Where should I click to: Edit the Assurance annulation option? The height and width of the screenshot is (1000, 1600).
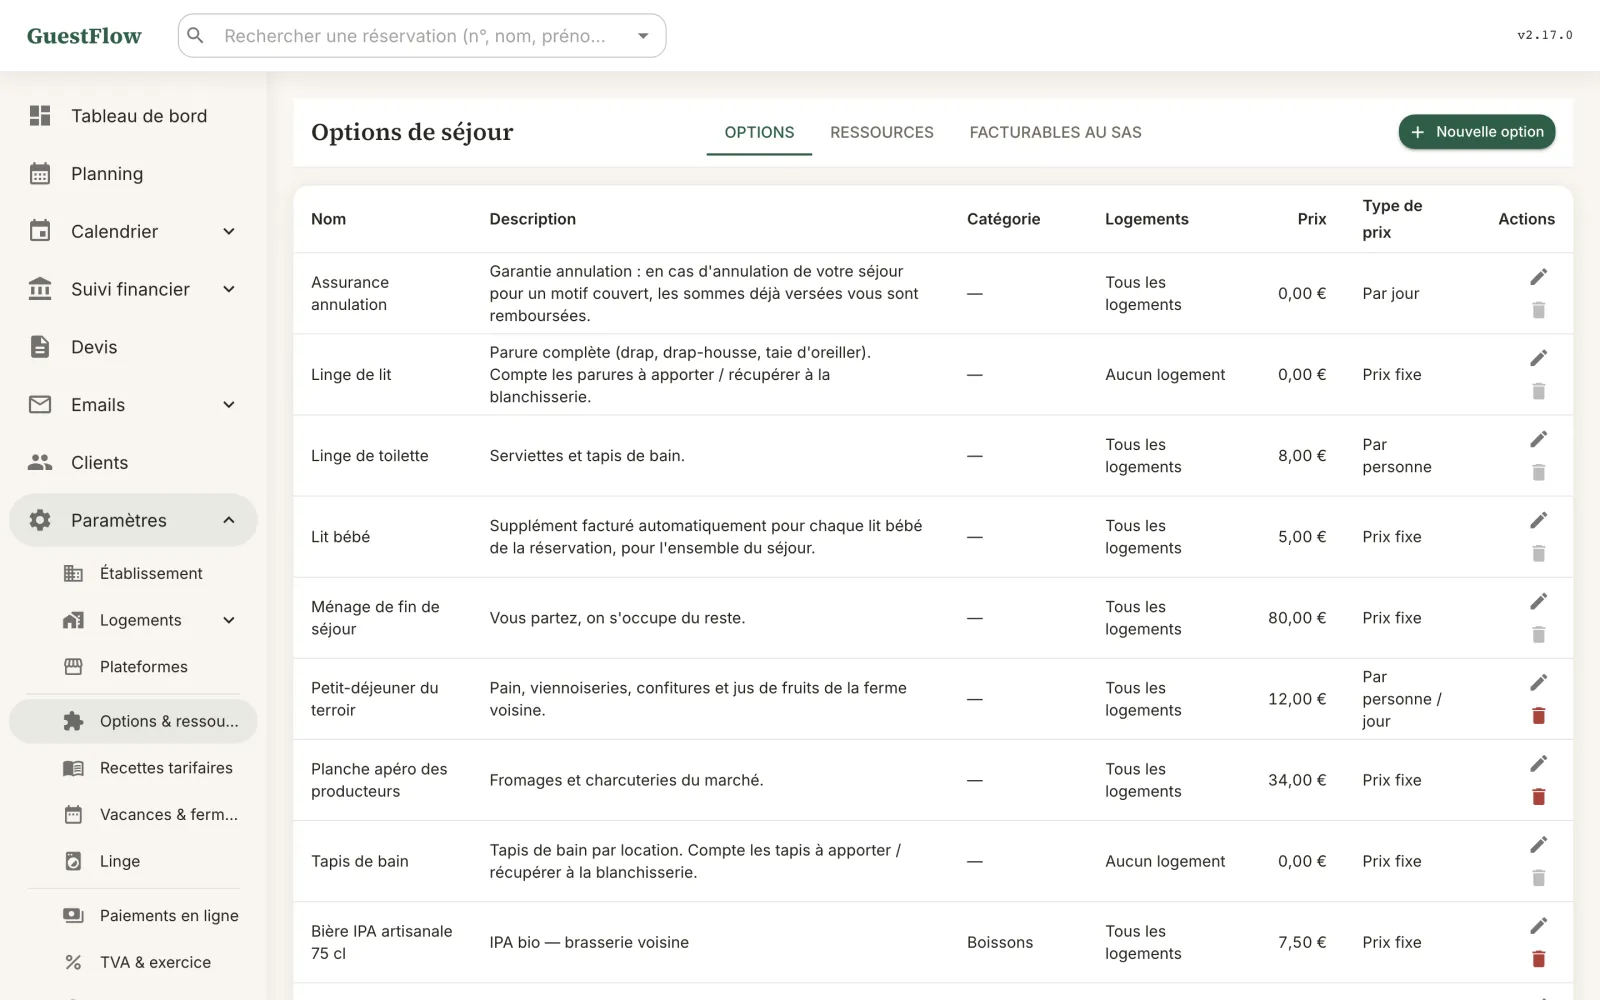point(1538,277)
